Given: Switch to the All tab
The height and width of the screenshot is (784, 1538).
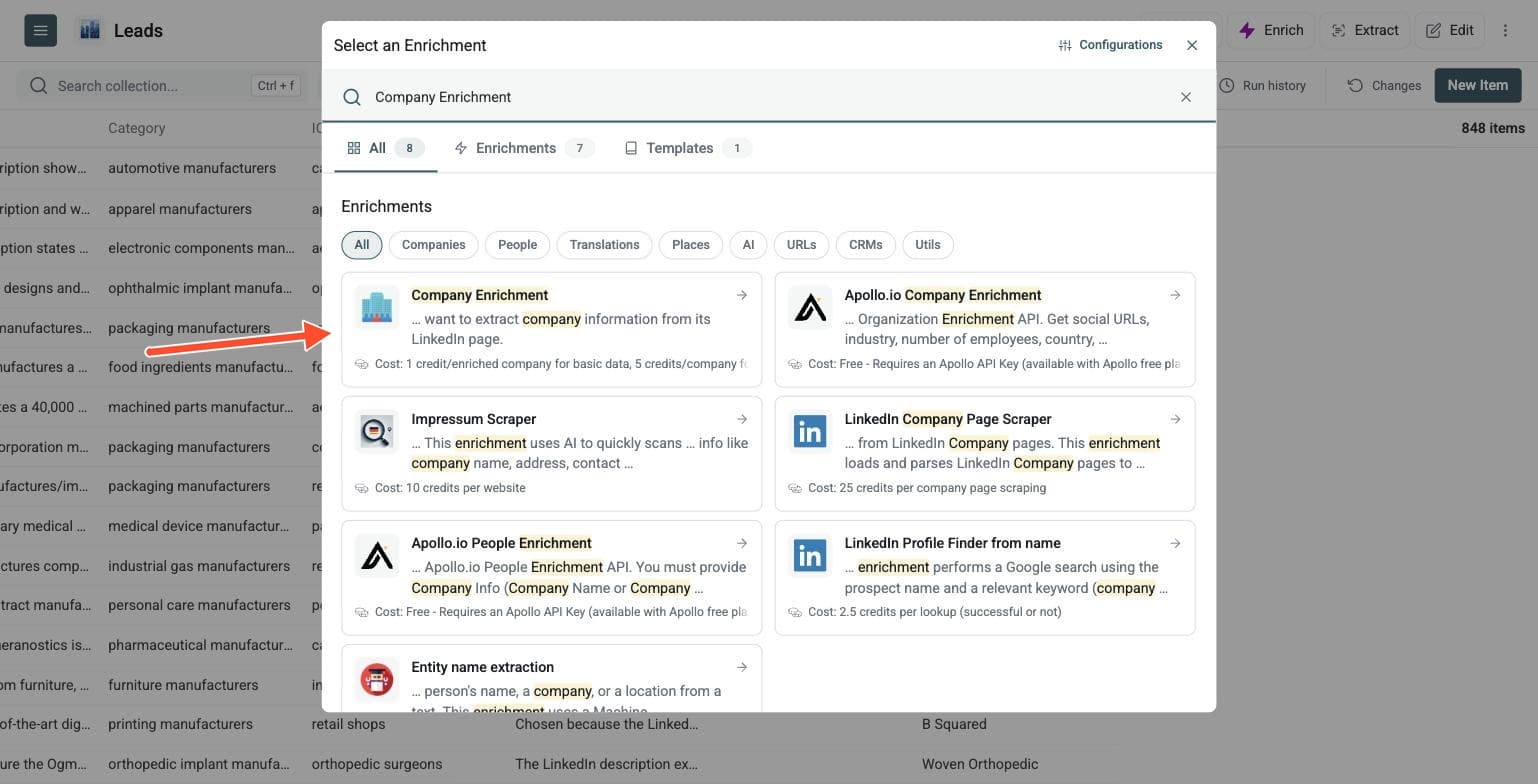Looking at the screenshot, I should click(385, 148).
